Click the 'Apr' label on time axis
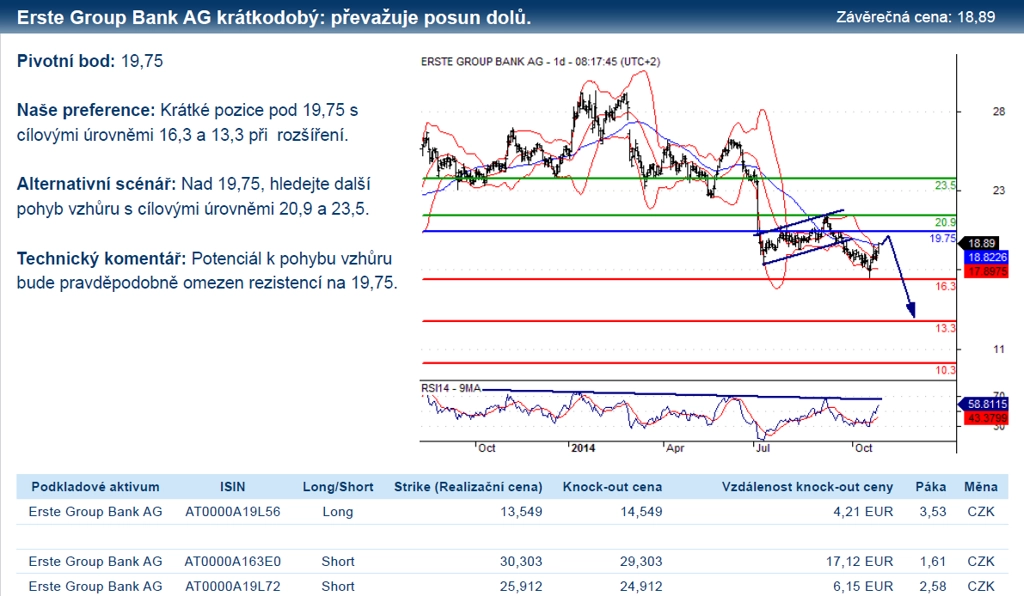Image resolution: width=1024 pixels, height=596 pixels. pos(675,448)
